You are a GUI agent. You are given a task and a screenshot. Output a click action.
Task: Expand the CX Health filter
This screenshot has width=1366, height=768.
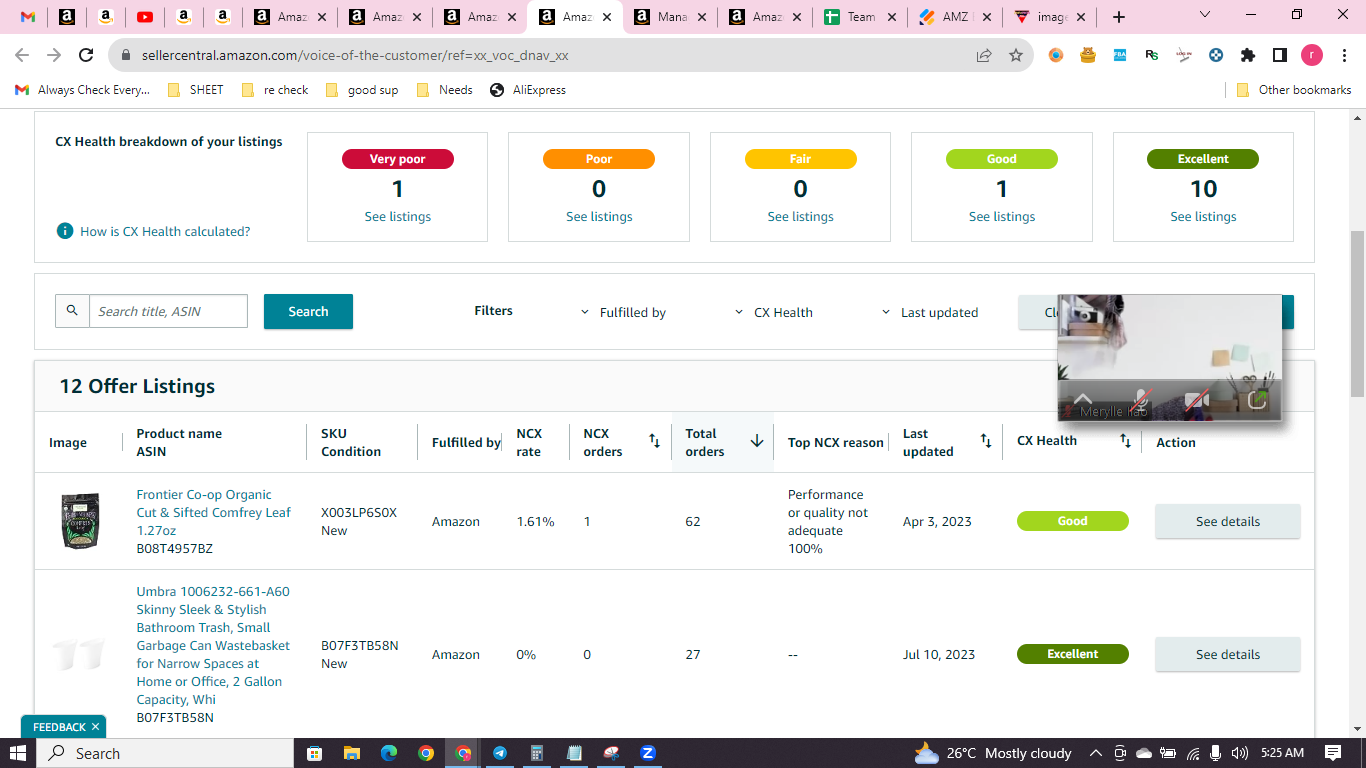(773, 312)
